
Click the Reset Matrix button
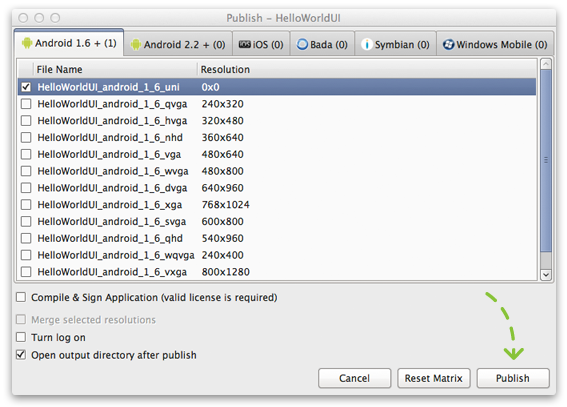point(434,378)
